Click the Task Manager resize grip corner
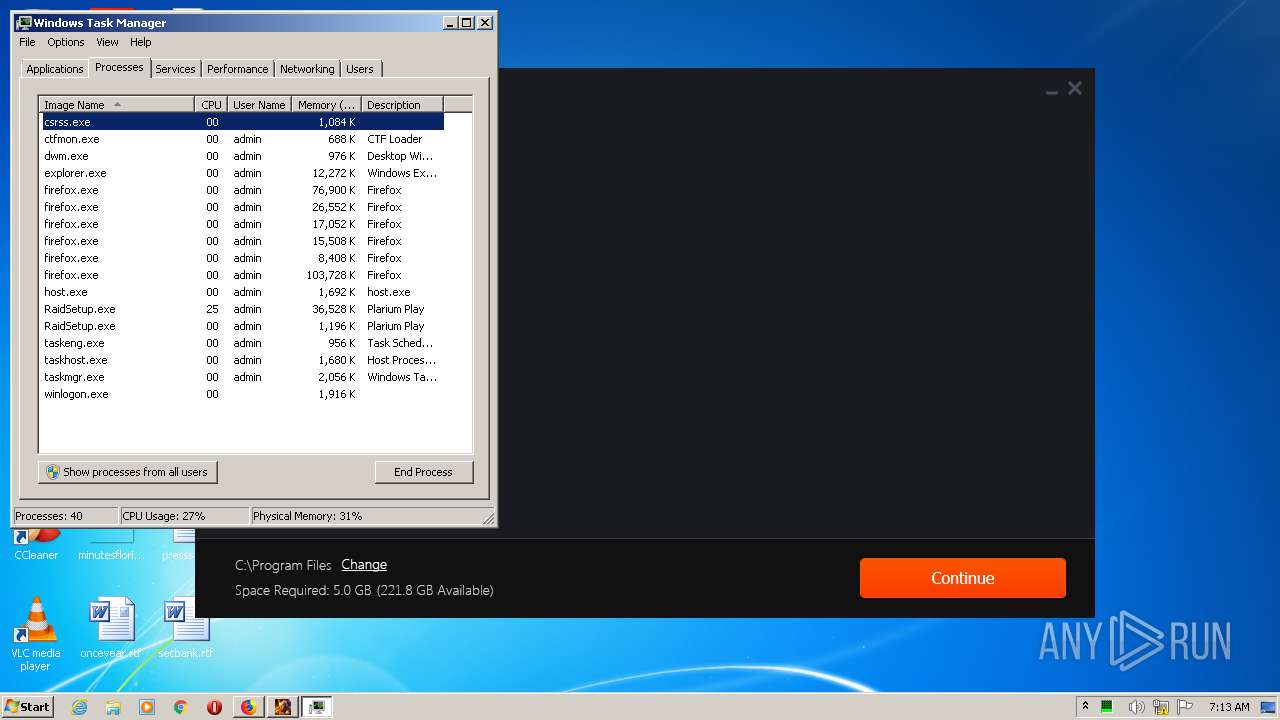 pyautogui.click(x=489, y=518)
